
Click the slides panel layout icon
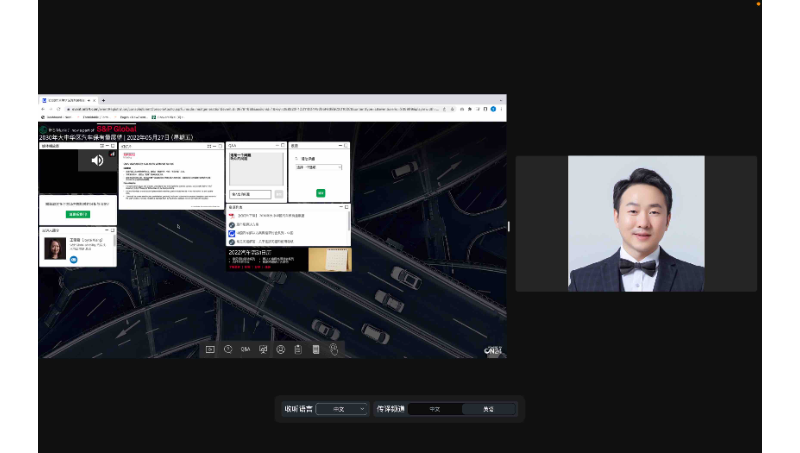(x=209, y=146)
